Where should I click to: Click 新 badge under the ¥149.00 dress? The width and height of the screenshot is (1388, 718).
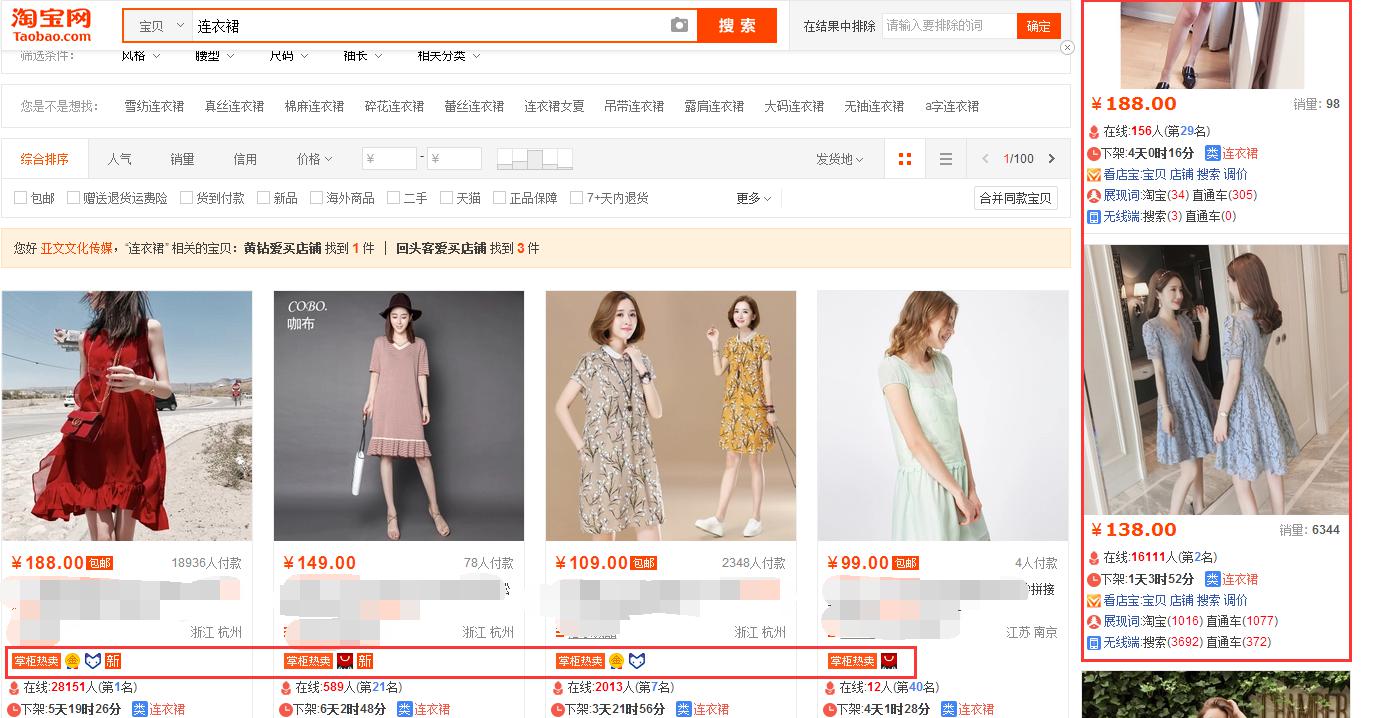tap(365, 661)
